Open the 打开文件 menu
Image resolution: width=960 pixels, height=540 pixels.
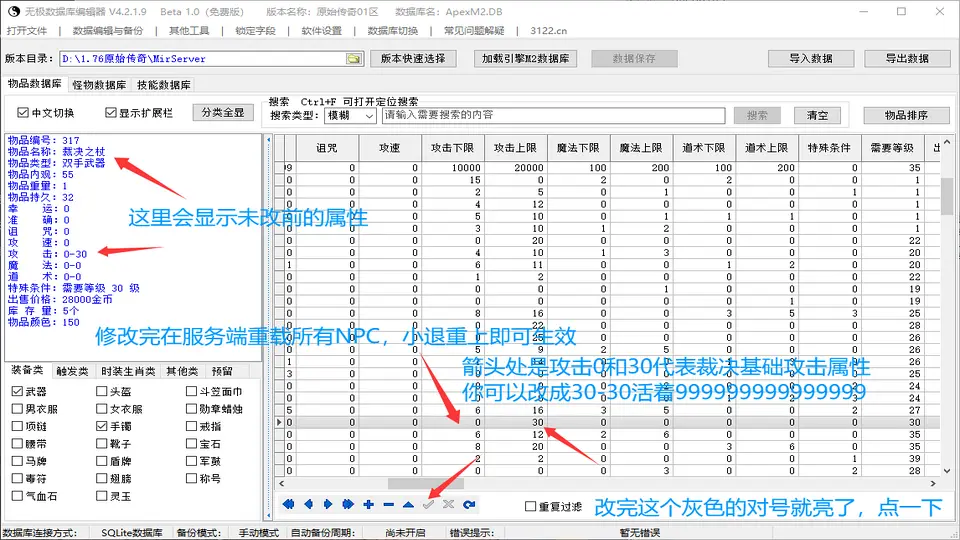27,31
